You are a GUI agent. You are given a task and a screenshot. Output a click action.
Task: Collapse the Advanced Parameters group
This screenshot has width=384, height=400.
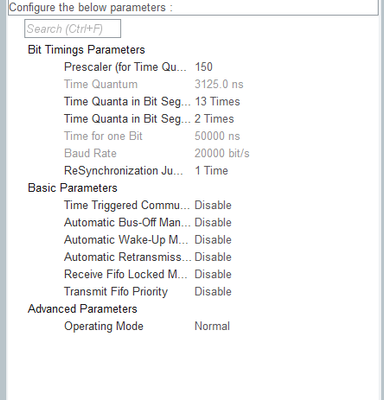pos(82,309)
